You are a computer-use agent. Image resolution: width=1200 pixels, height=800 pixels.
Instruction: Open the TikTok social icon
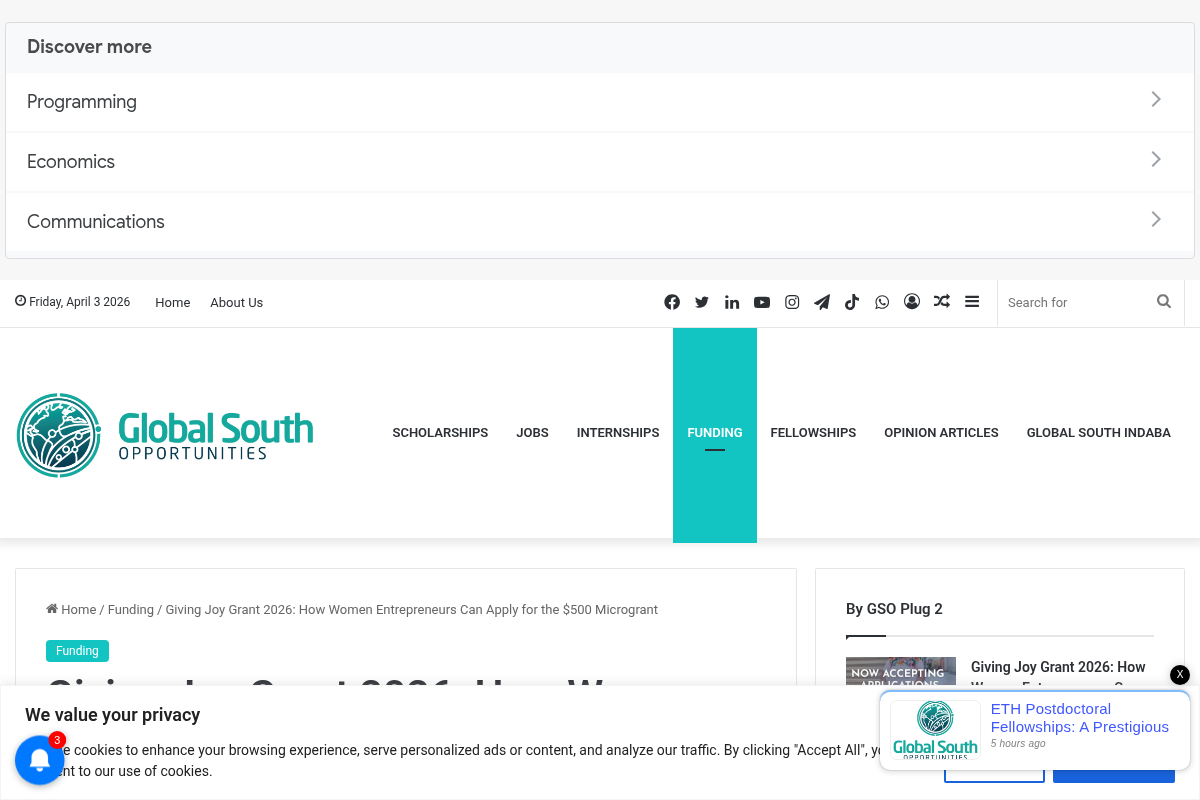852,302
